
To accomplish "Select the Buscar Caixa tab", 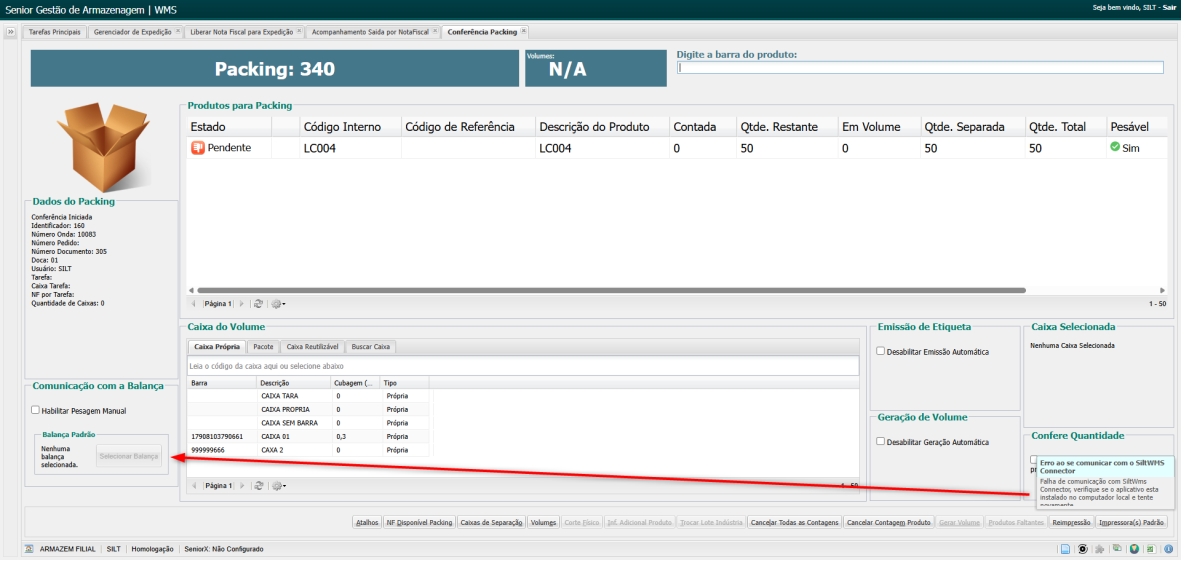I will tap(371, 347).
